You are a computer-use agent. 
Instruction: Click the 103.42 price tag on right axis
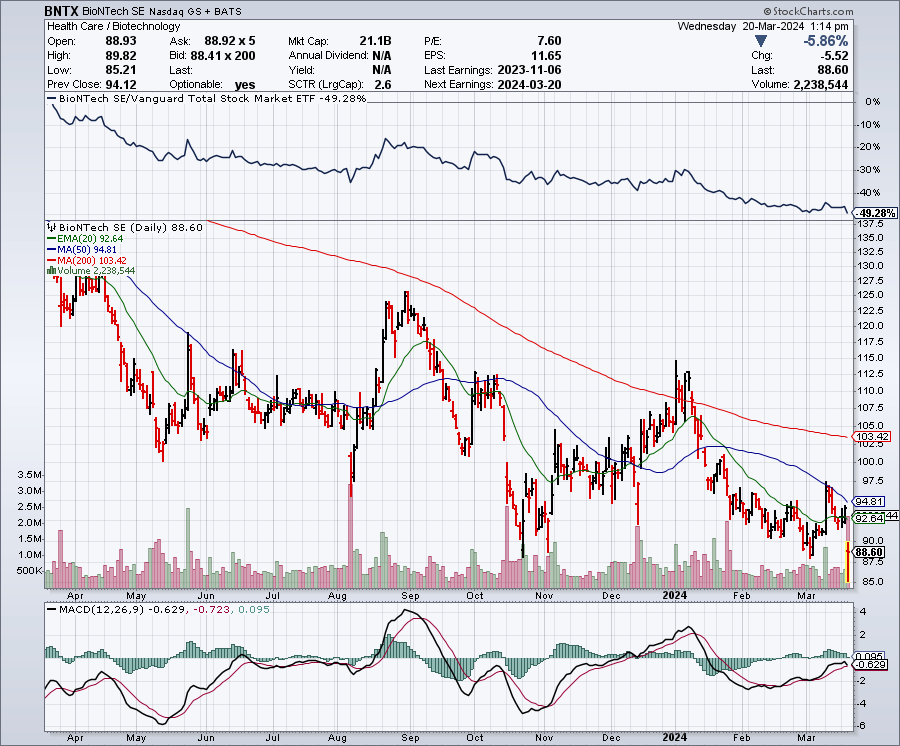coord(872,437)
